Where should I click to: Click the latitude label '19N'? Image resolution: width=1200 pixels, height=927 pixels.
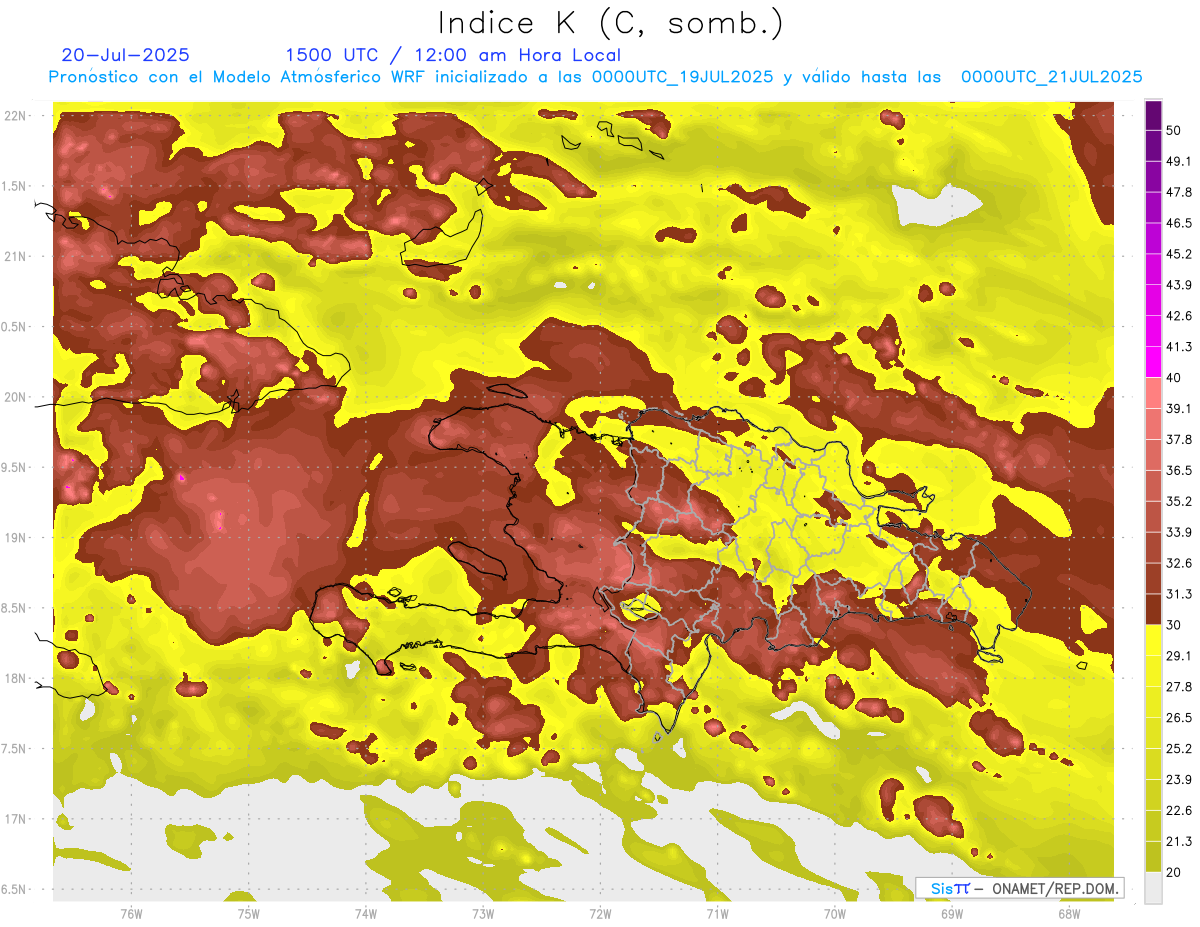(x=17, y=538)
